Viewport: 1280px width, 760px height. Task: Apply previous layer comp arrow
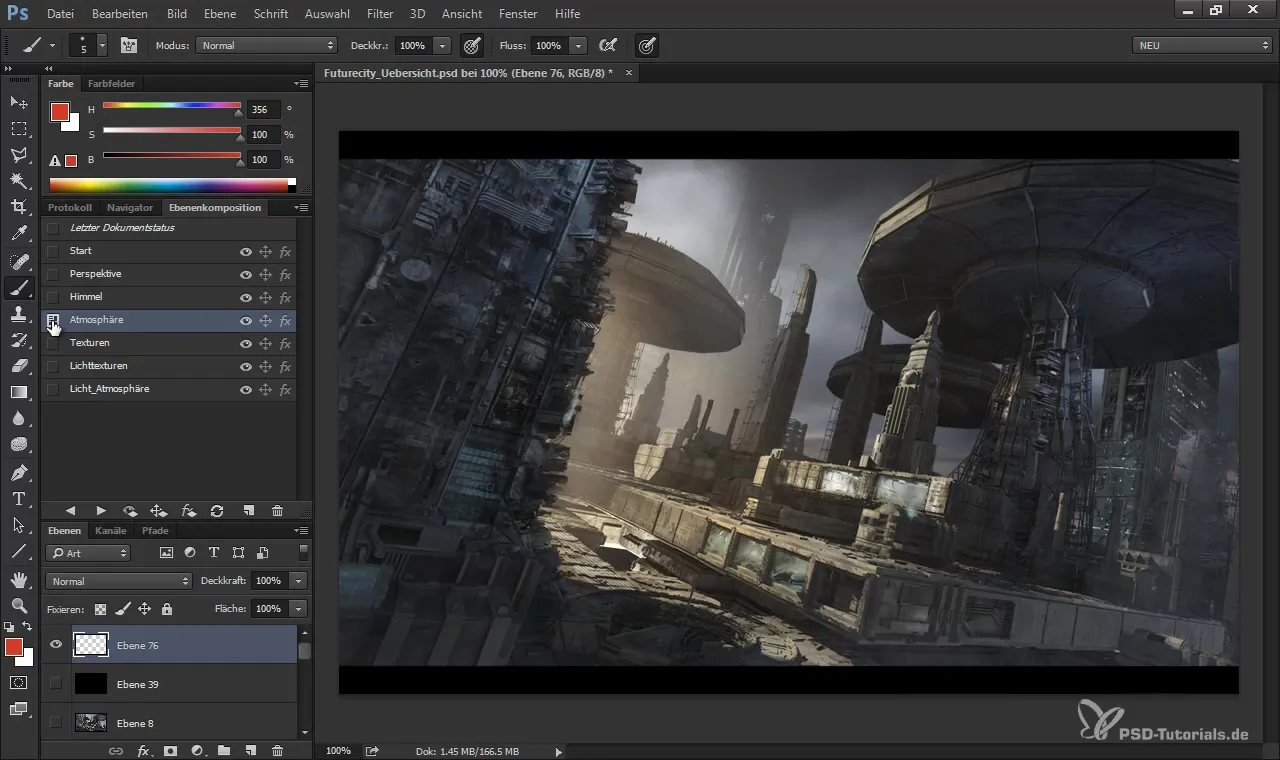[x=71, y=510]
